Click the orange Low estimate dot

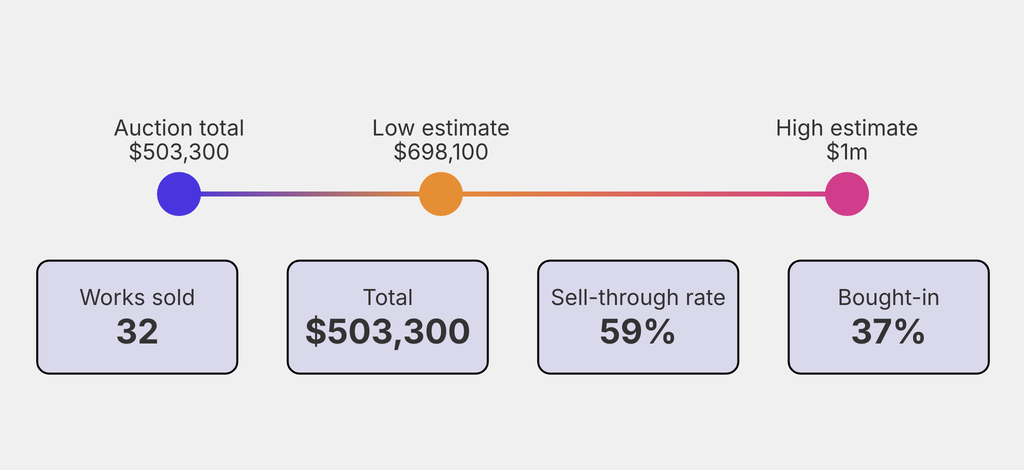pos(441,194)
